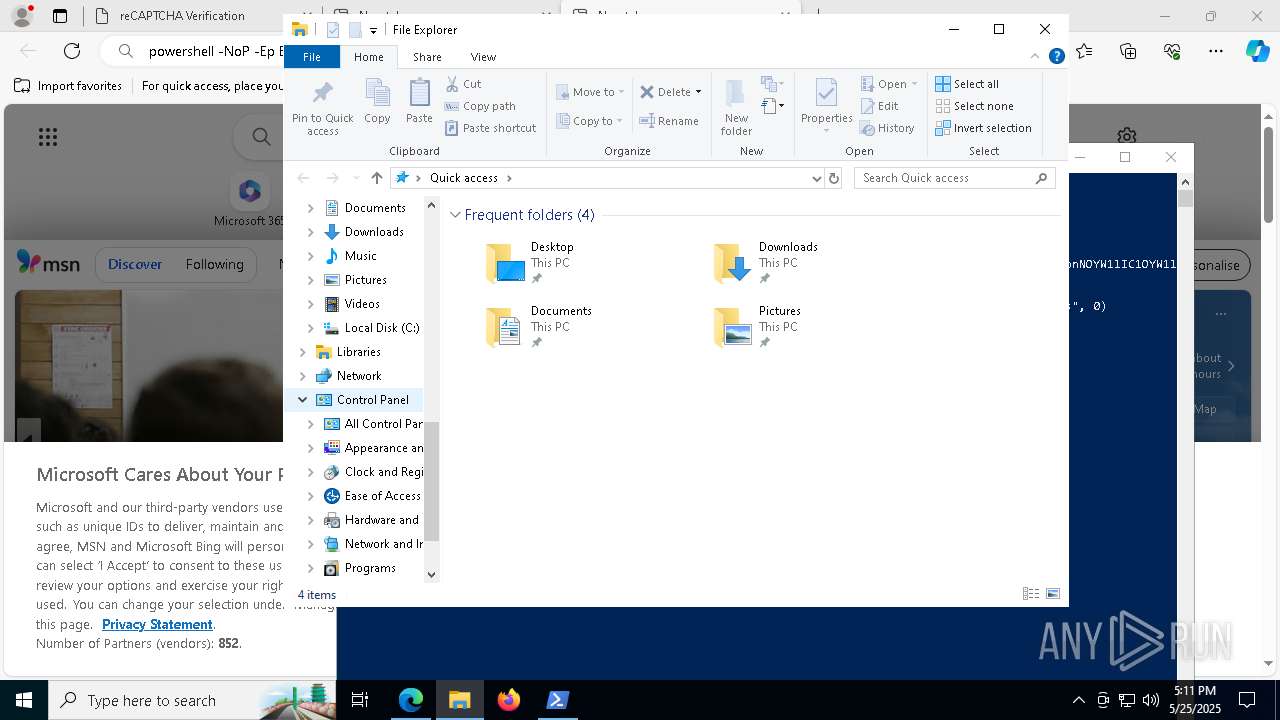
Task: Open the Open button dropdown
Action: coord(914,84)
